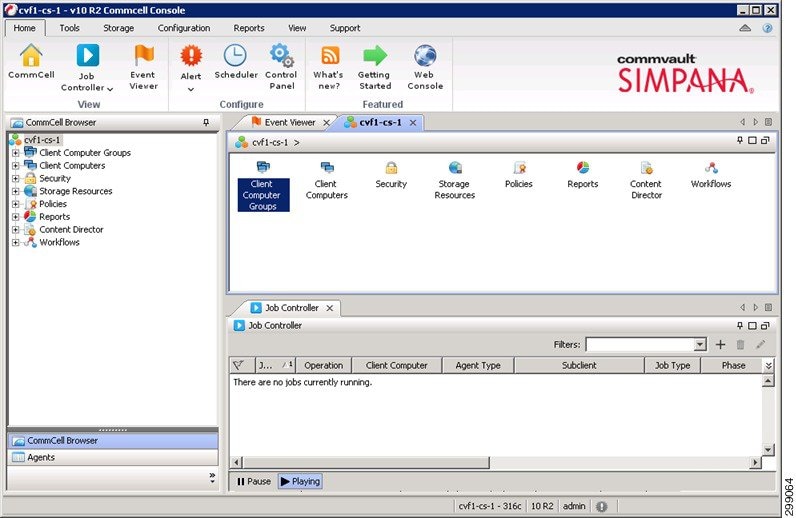Open the Configuration ribbon tab
This screenshot has height=518, width=796.
pyautogui.click(x=184, y=28)
